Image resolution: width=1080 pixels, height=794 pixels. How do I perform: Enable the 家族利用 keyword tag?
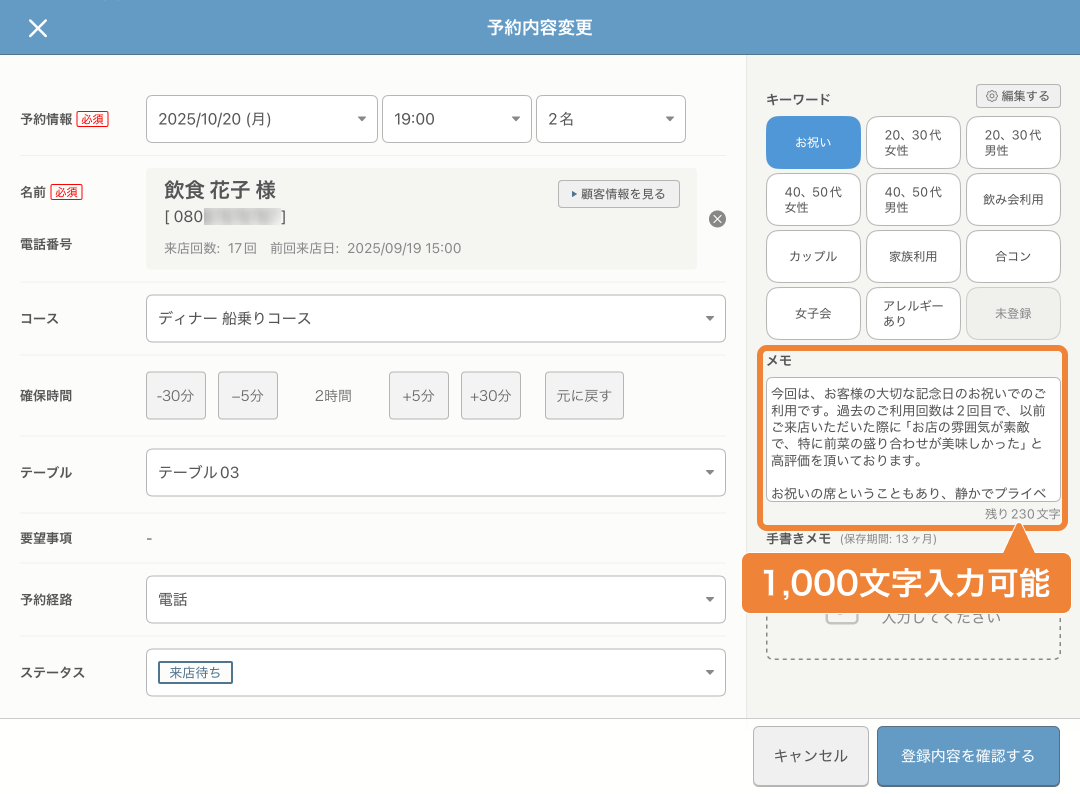coord(912,256)
